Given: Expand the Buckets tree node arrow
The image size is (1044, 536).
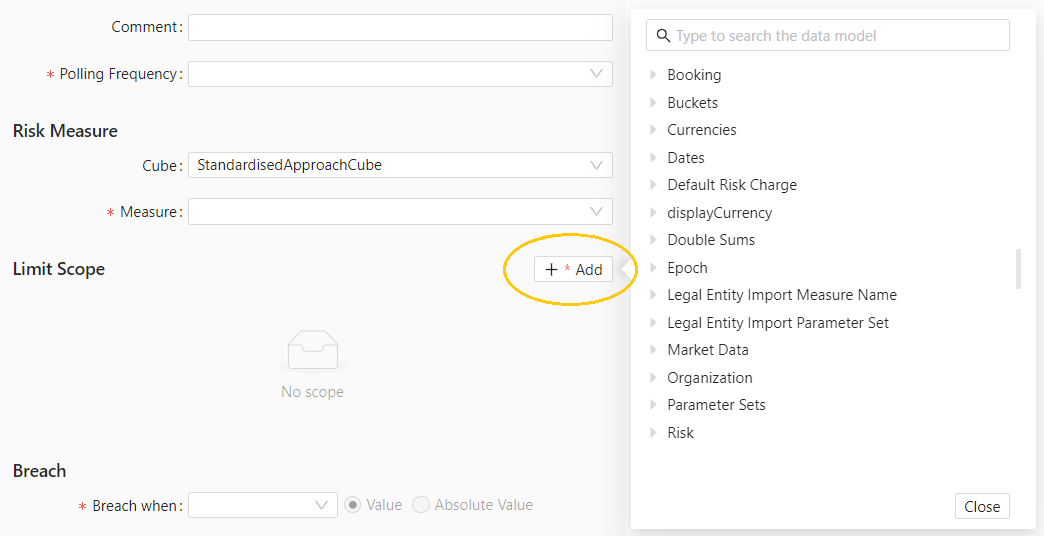Looking at the screenshot, I should [654, 103].
